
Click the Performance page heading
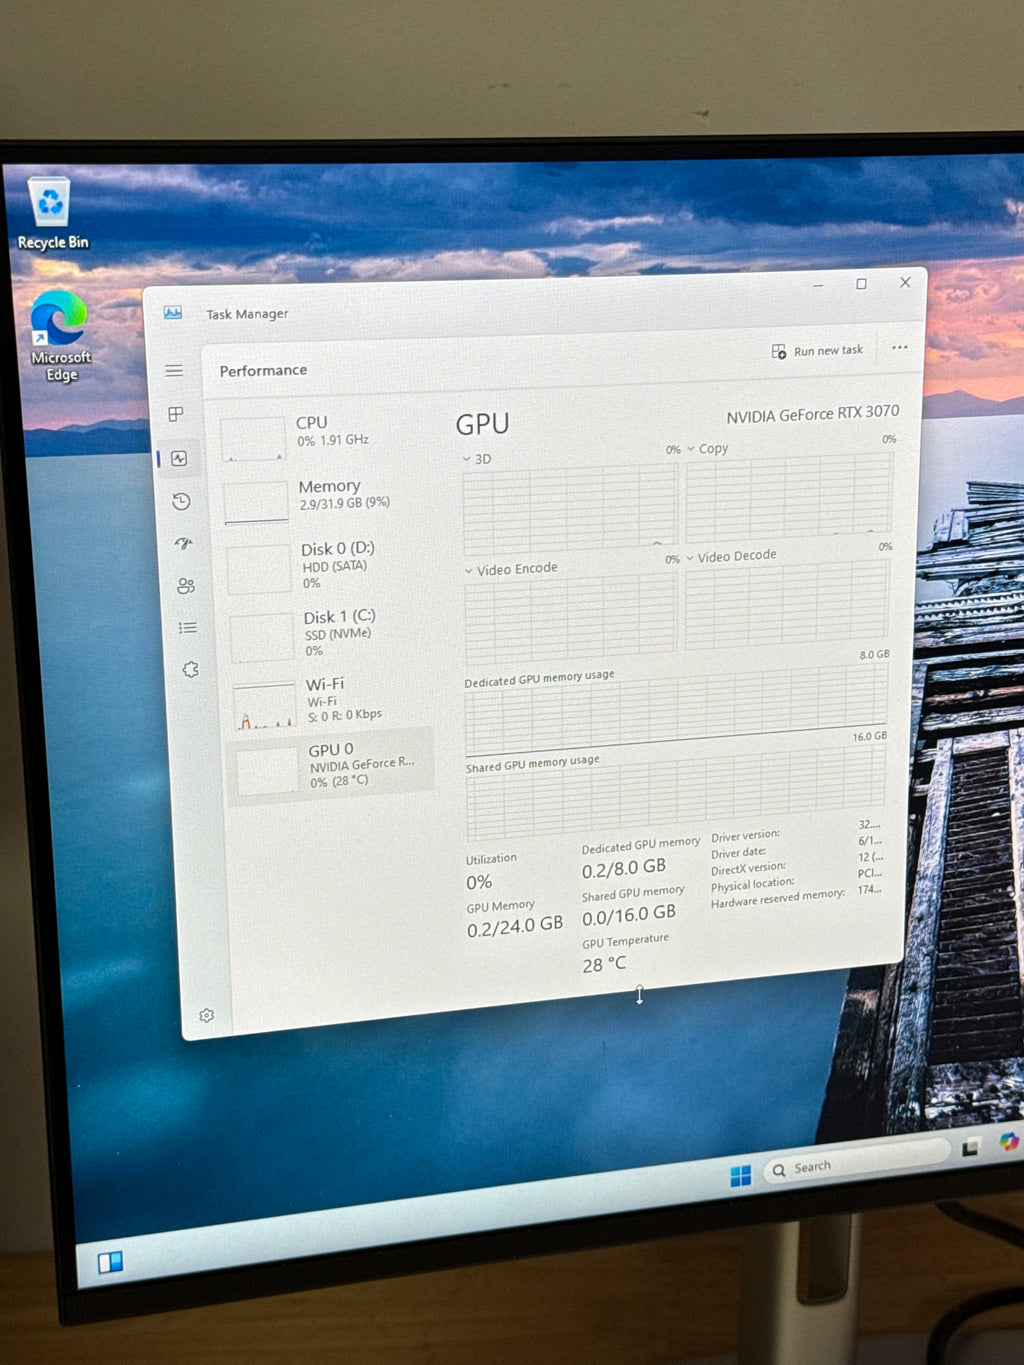(263, 371)
